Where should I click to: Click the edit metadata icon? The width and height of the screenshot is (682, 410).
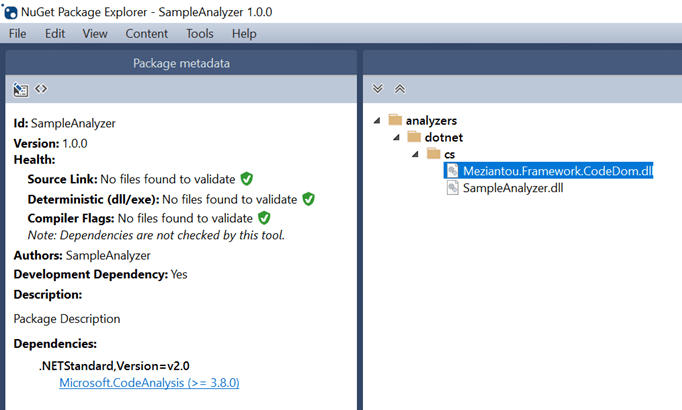(x=20, y=89)
